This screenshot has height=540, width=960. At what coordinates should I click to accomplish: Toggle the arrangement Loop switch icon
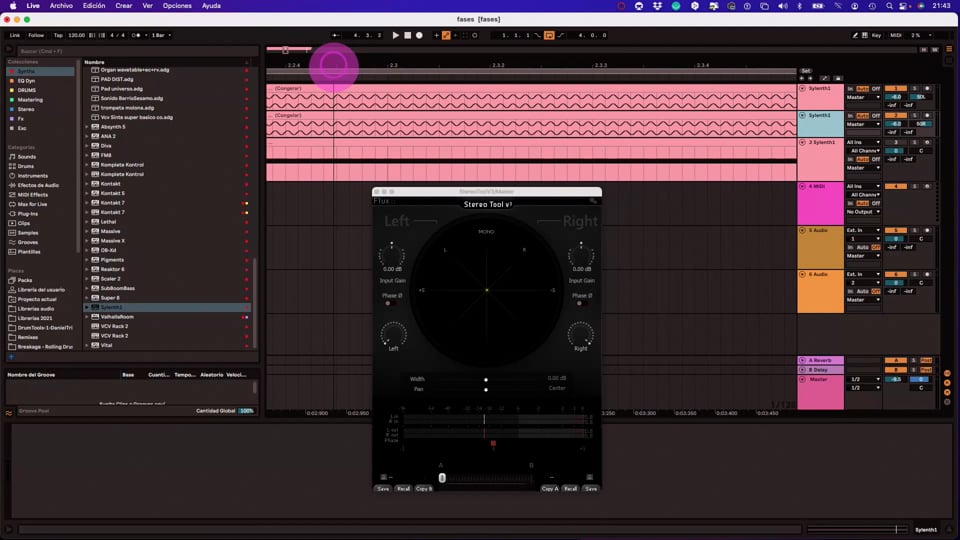(x=549, y=36)
